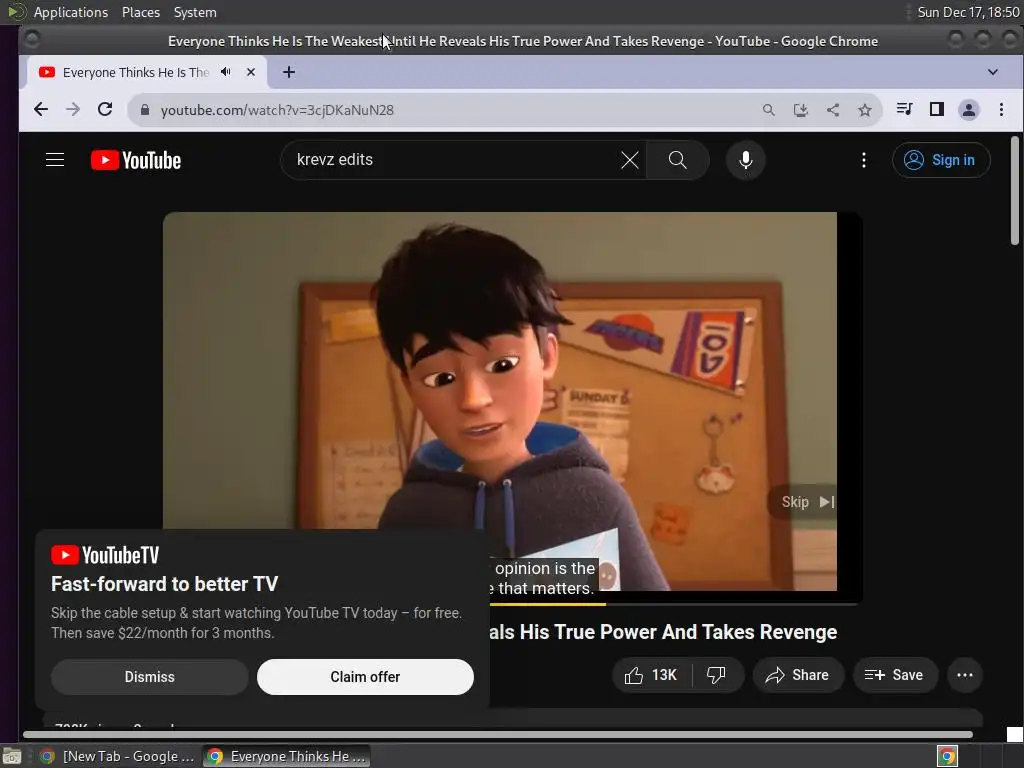This screenshot has height=768, width=1024.
Task: Clear the search query with X
Action: click(x=630, y=160)
